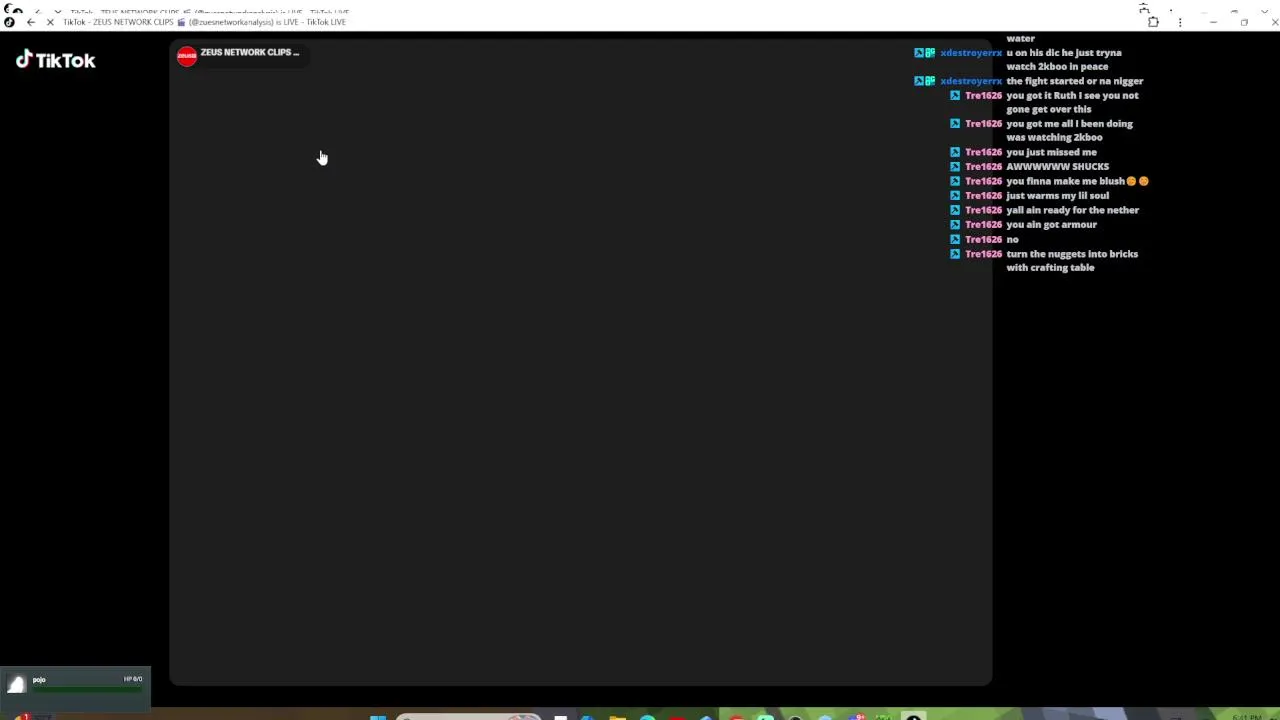The width and height of the screenshot is (1280, 720).
Task: Click the message 'was watching 2kboo'
Action: tap(1054, 138)
